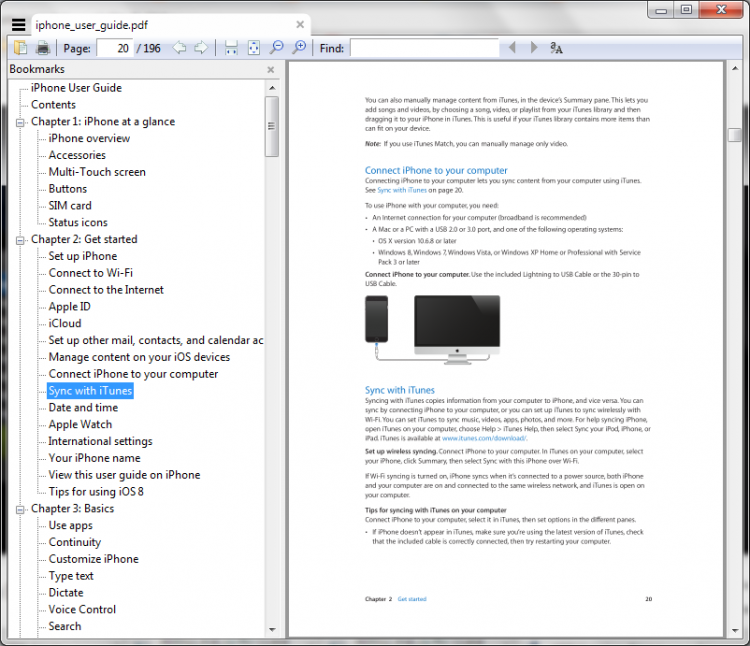This screenshot has width=750, height=646.
Task: Find previous match arrow
Action: point(512,47)
